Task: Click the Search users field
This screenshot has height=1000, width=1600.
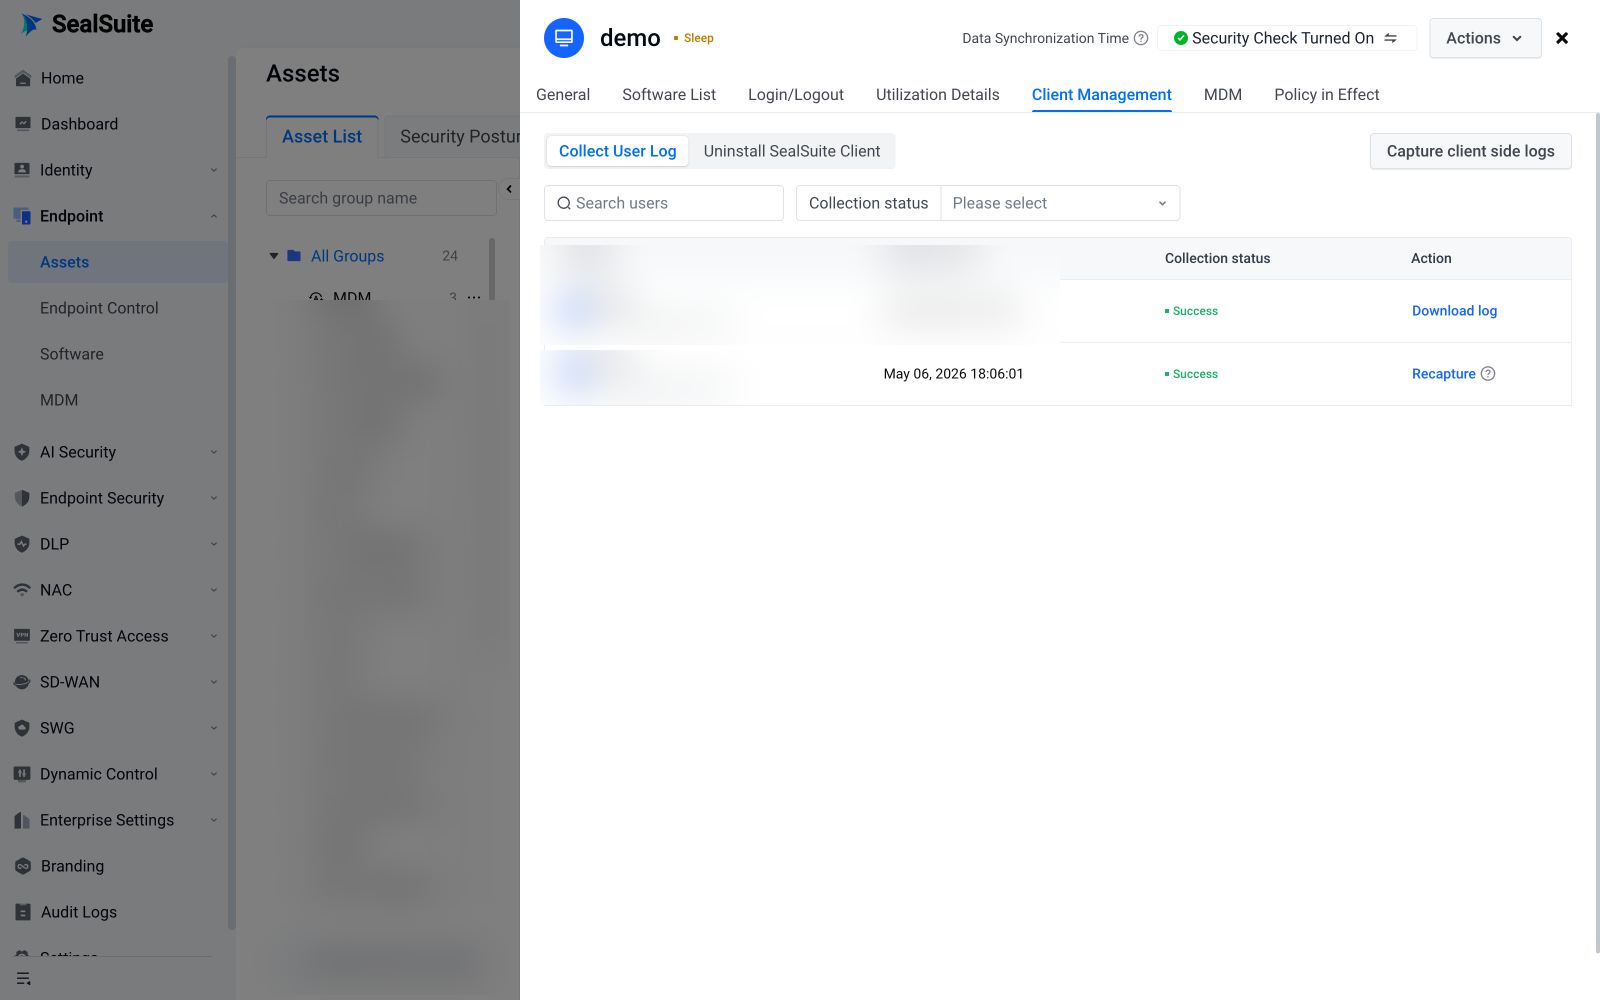Action: point(664,203)
